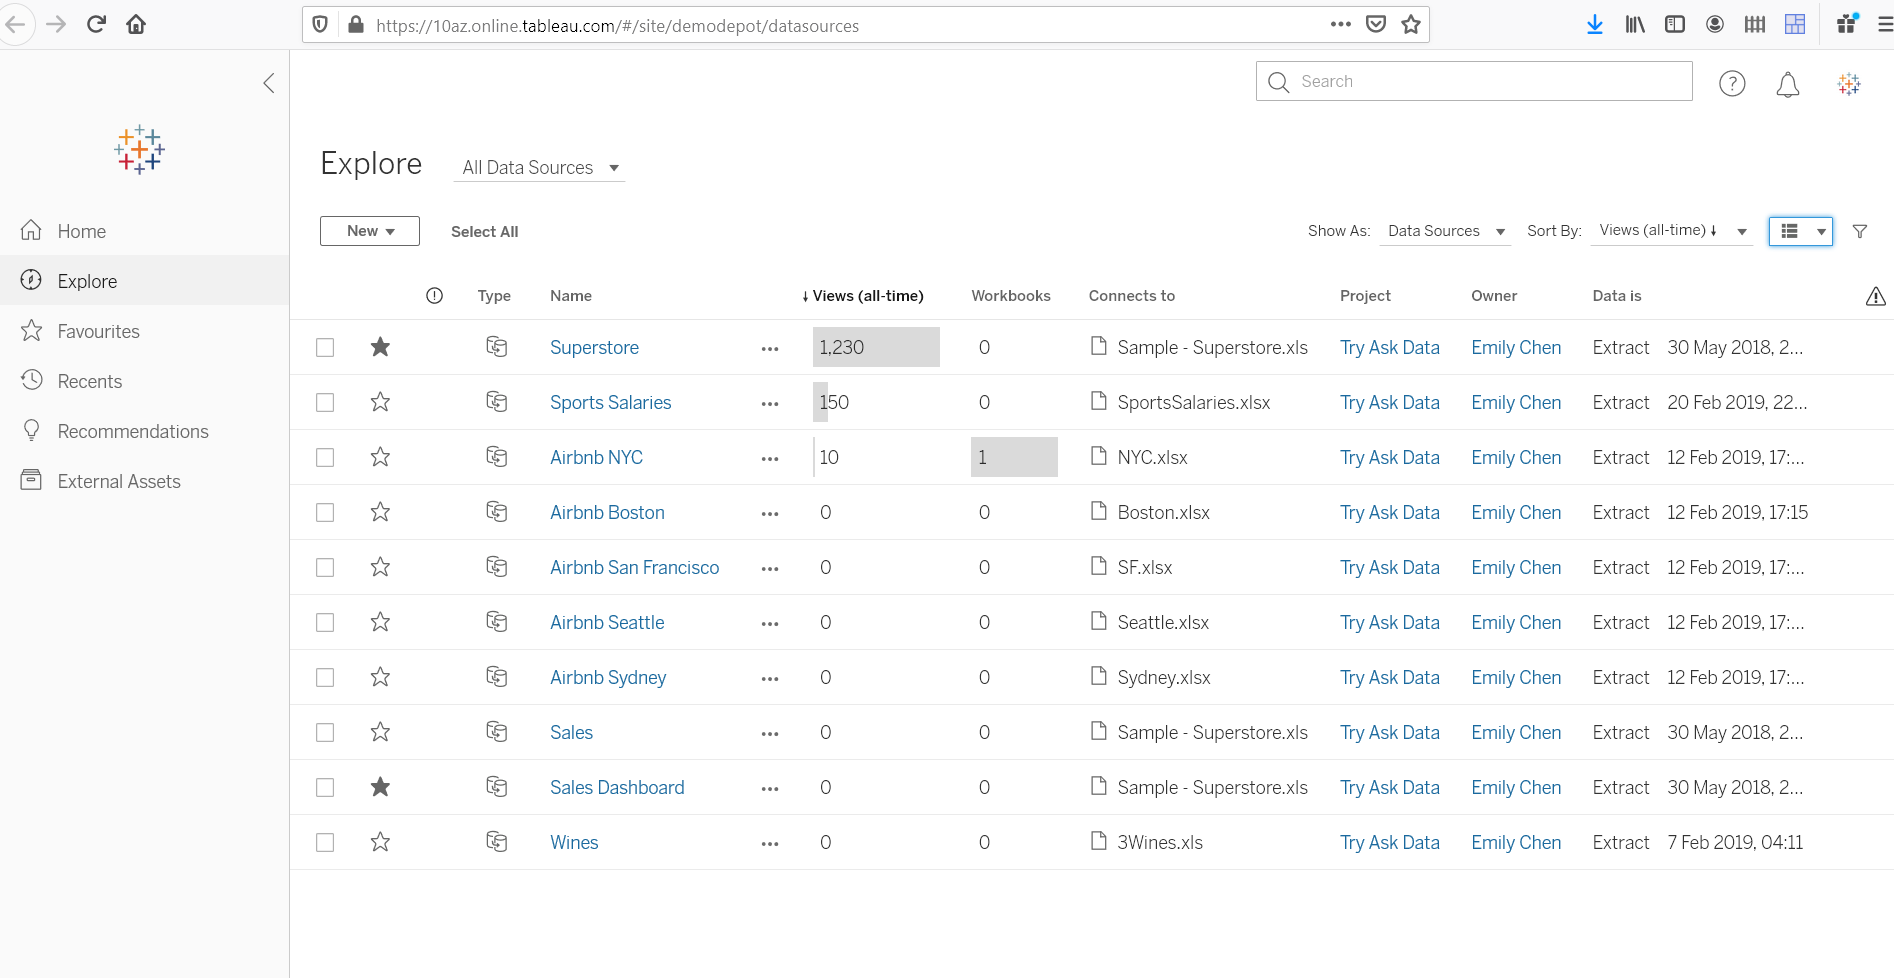
Task: Tick the checkbox for Airbnb NYC
Action: pos(325,457)
